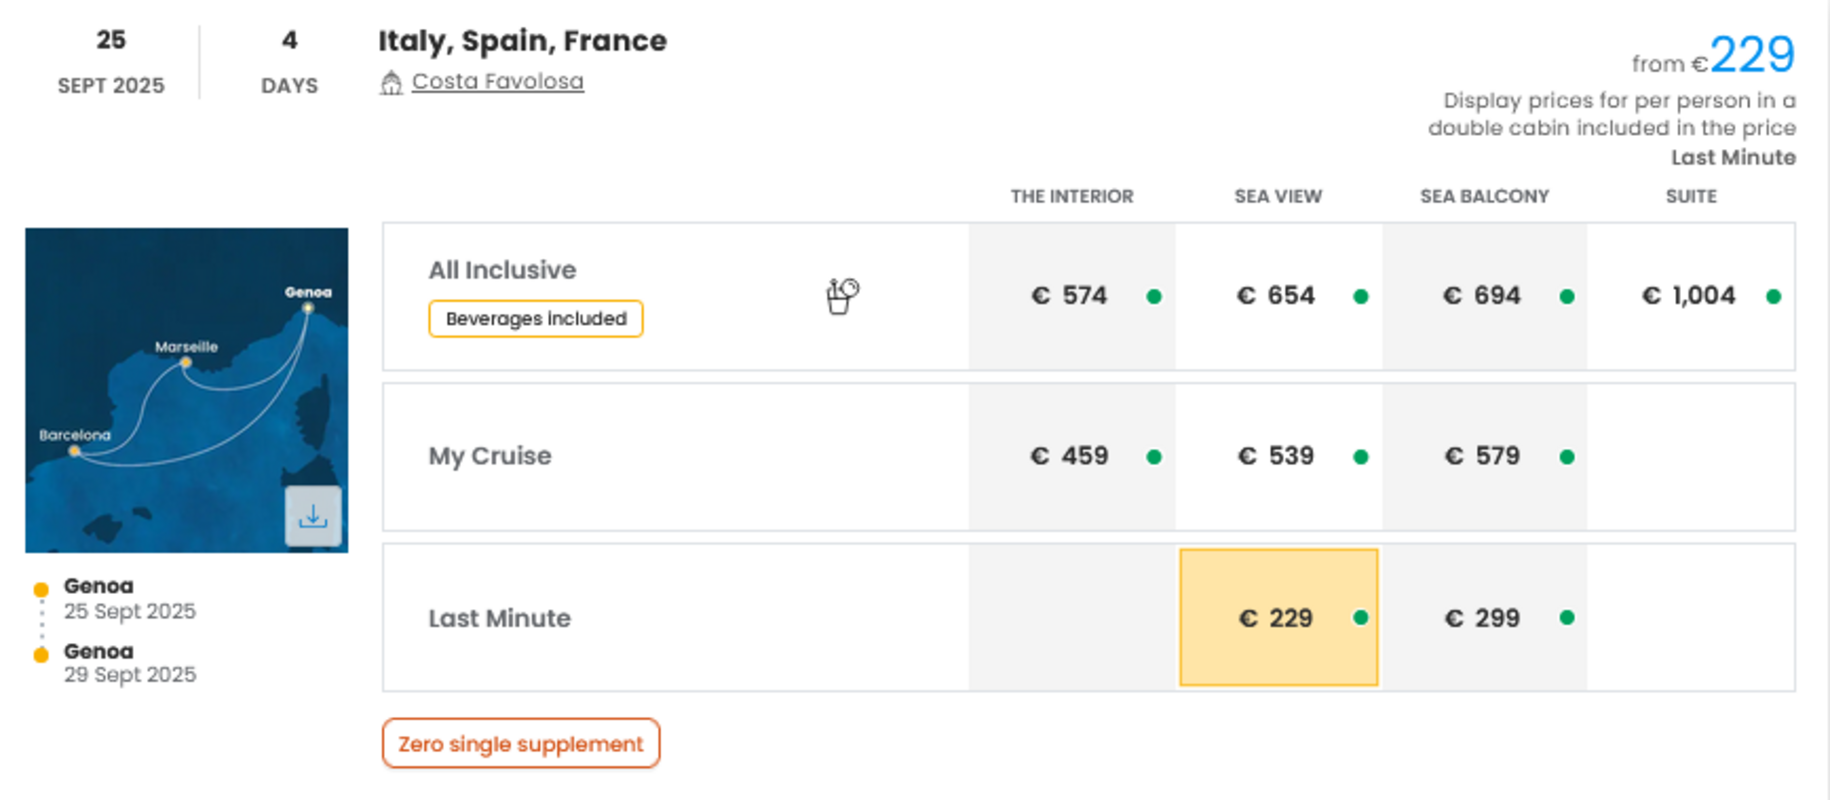Image resolution: width=1830 pixels, height=800 pixels.
Task: Click the beverages package icon
Action: click(842, 296)
